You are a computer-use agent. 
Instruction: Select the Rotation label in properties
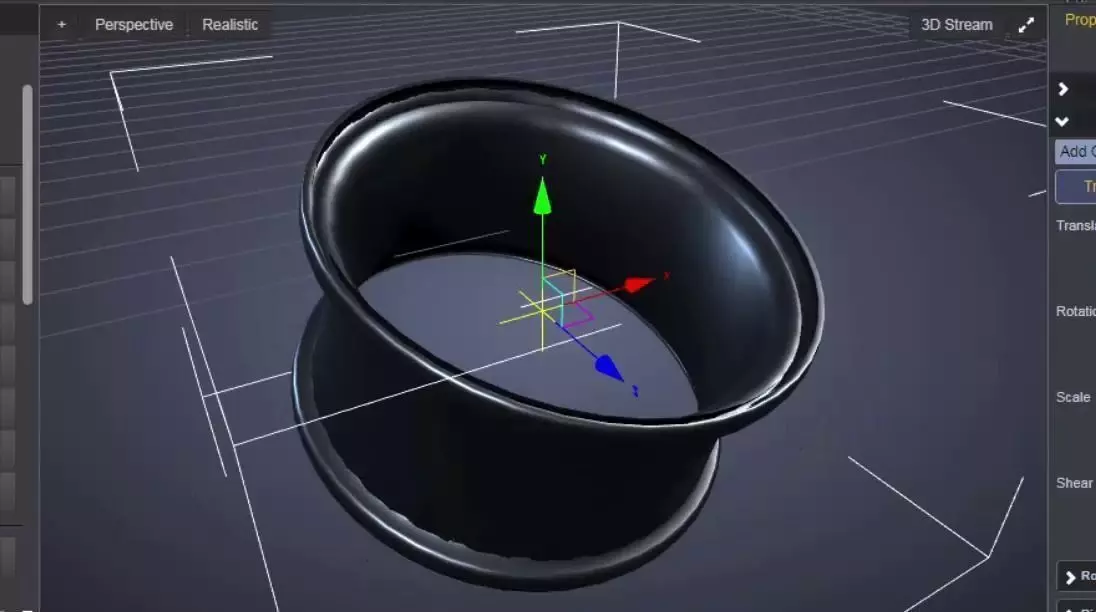coord(1076,312)
